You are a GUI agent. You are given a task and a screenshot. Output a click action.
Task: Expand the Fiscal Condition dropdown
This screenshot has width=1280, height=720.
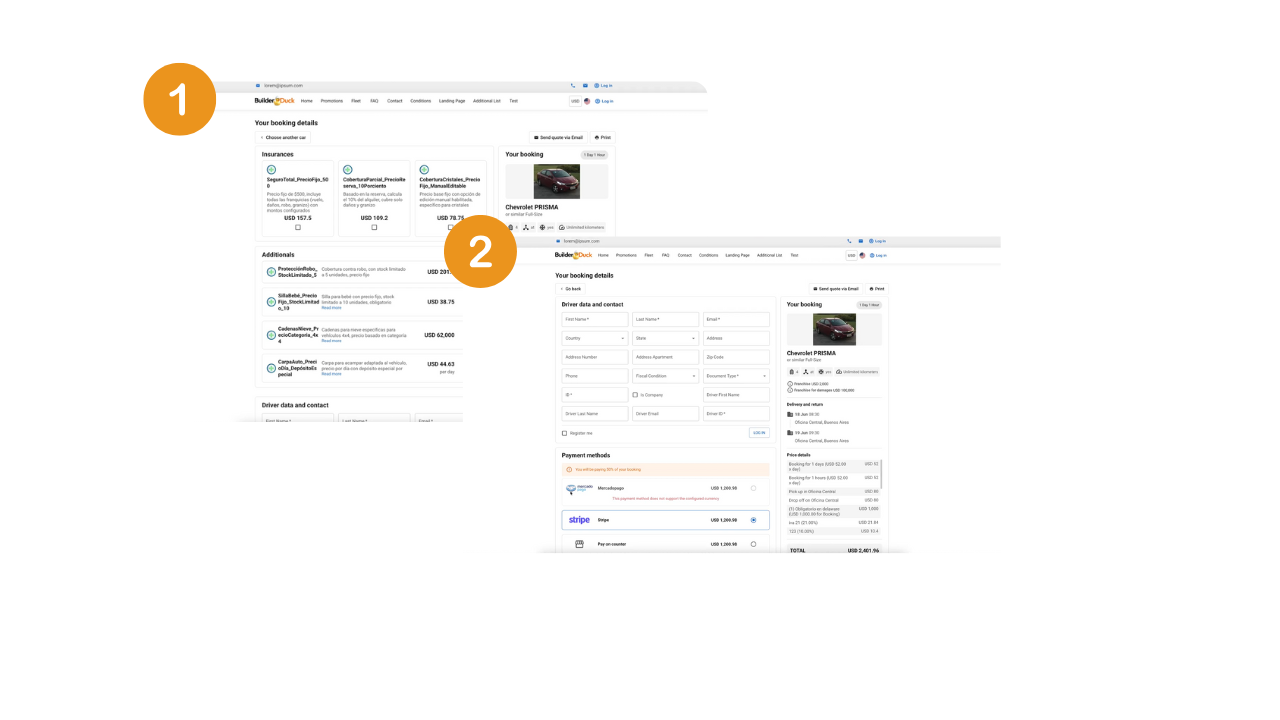tap(665, 376)
